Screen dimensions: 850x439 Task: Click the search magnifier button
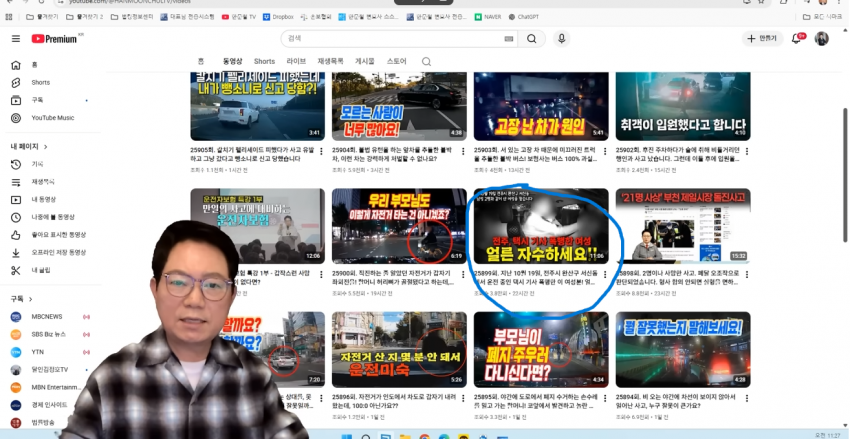tap(532, 39)
